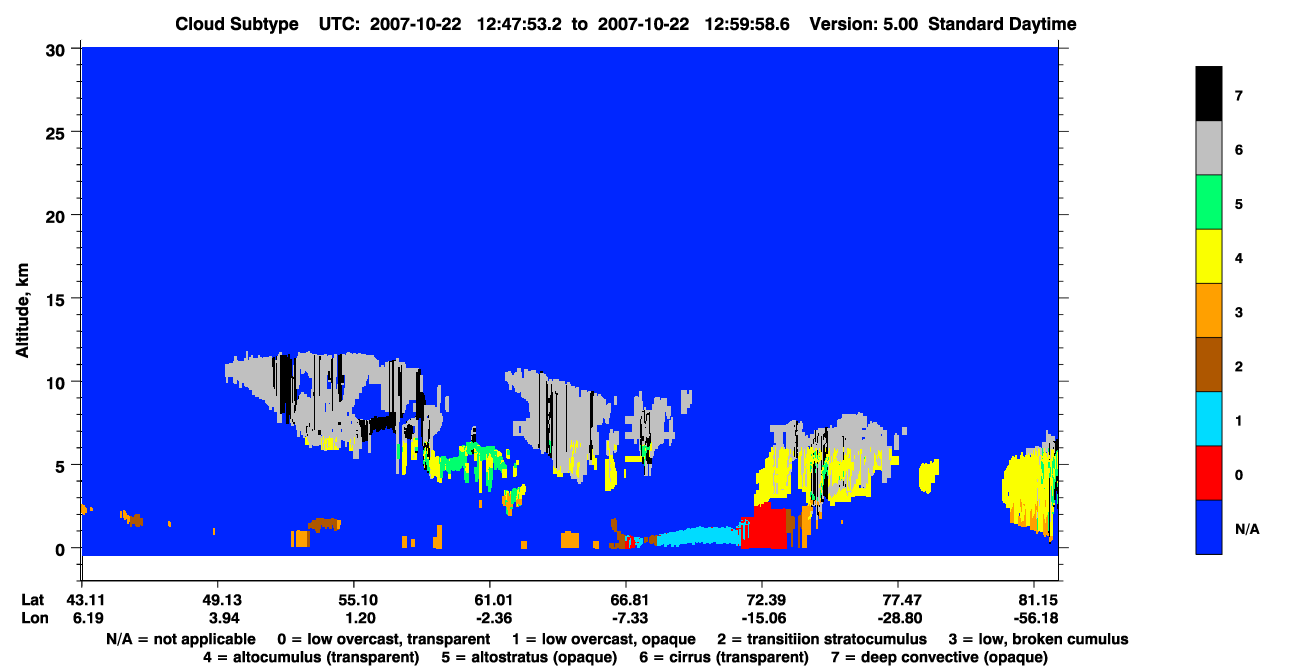Screen dimensions: 1300x667
Task: Click legend text '0 = low overcast, transparent'
Action: [384, 639]
